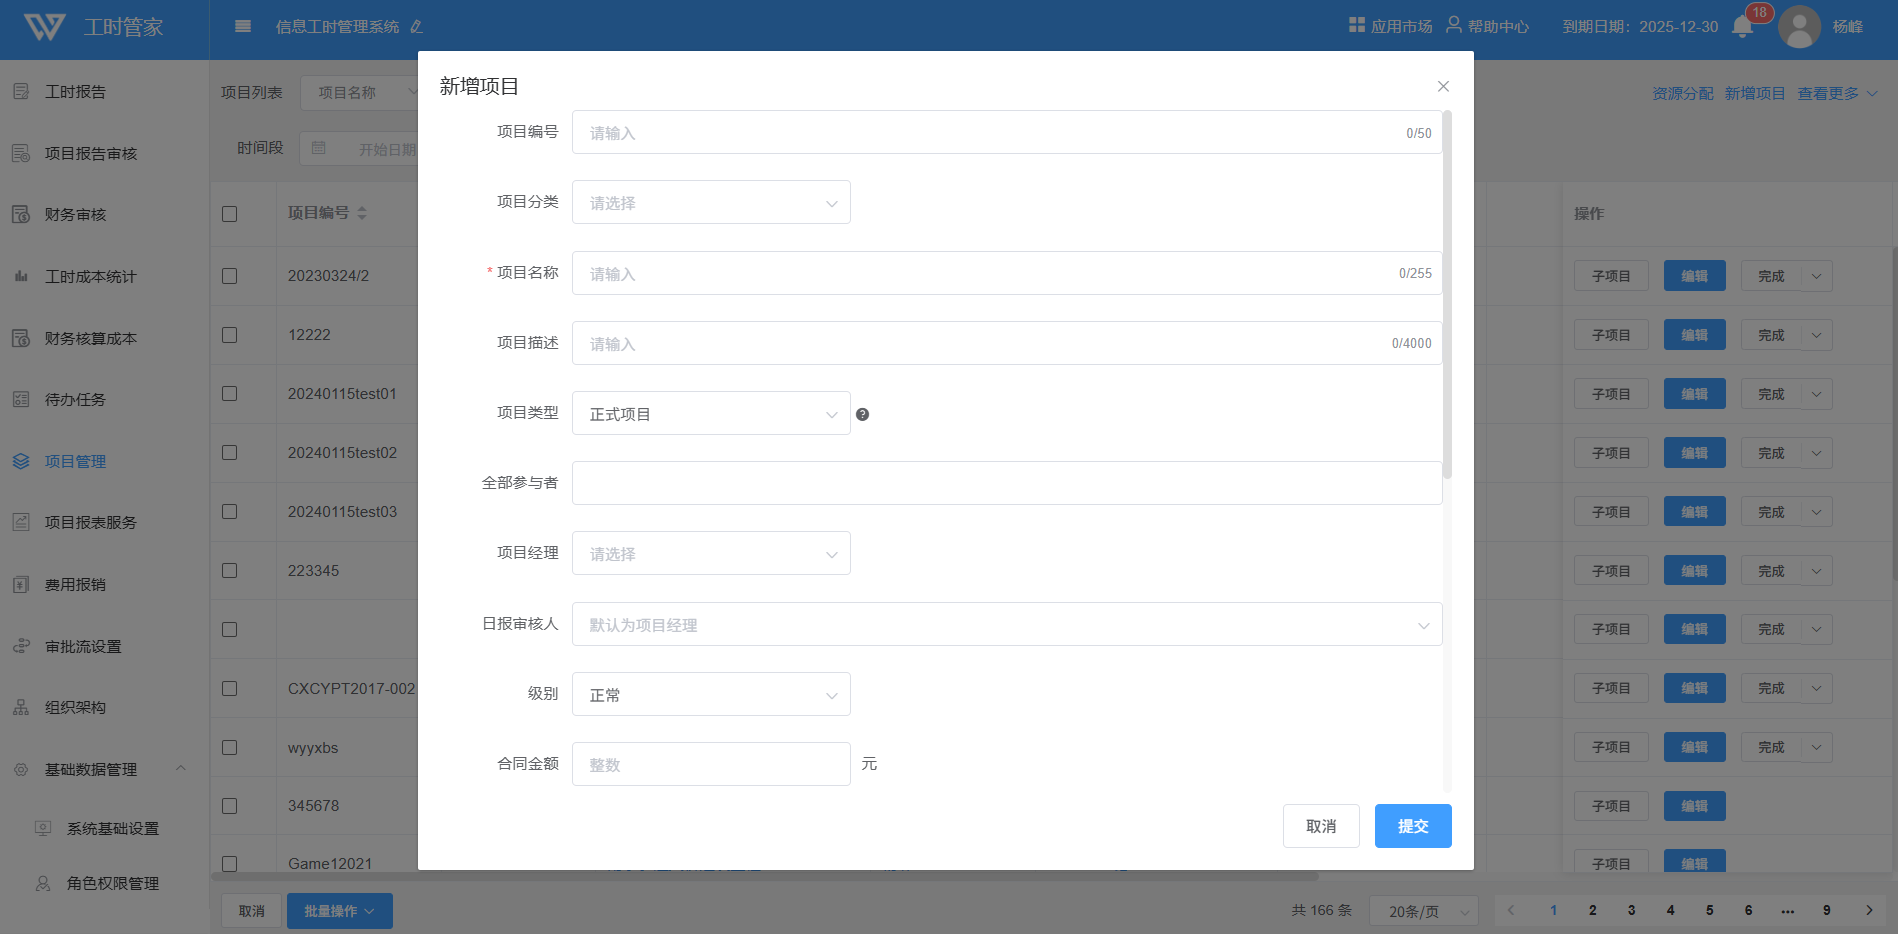Screen dimensions: 1898x934
Task: Click the hamburger menu icon in header
Action: [243, 26]
